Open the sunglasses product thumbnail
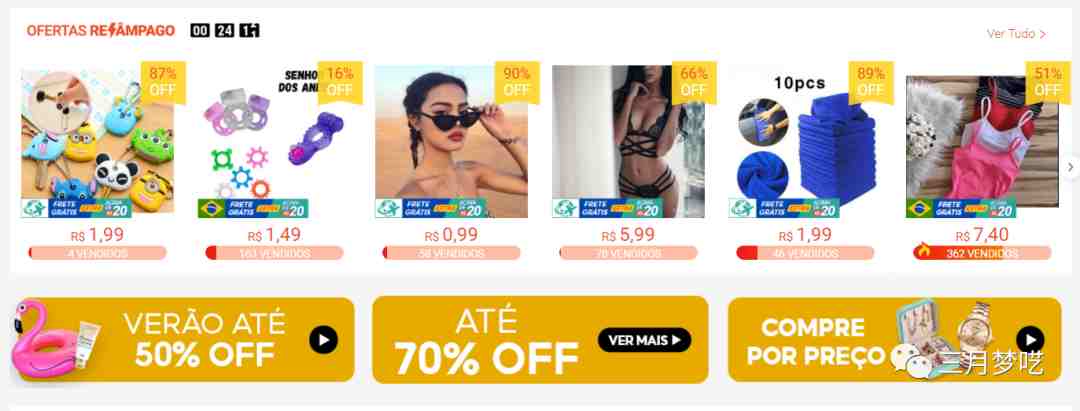This screenshot has height=411, width=1080. (451, 141)
